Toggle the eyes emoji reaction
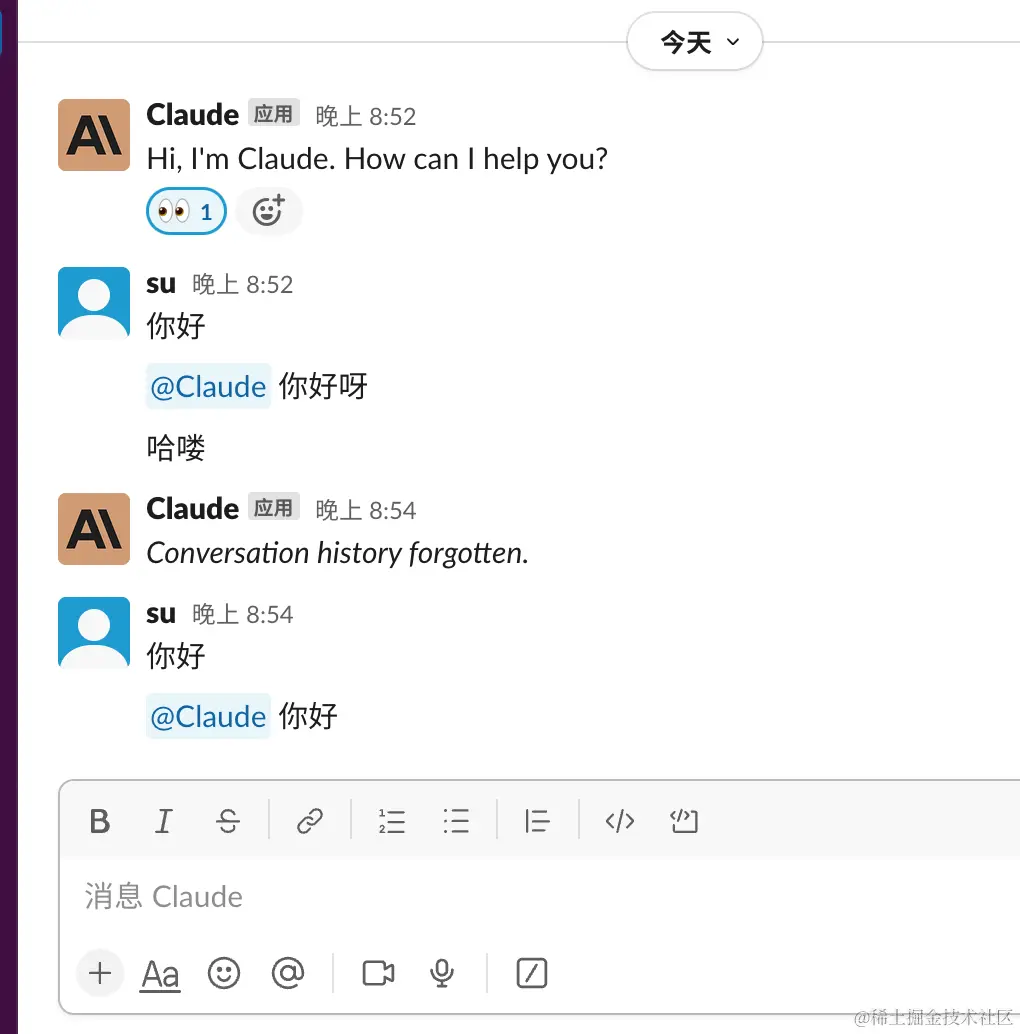Viewport: 1020px width, 1034px height. pyautogui.click(x=186, y=212)
